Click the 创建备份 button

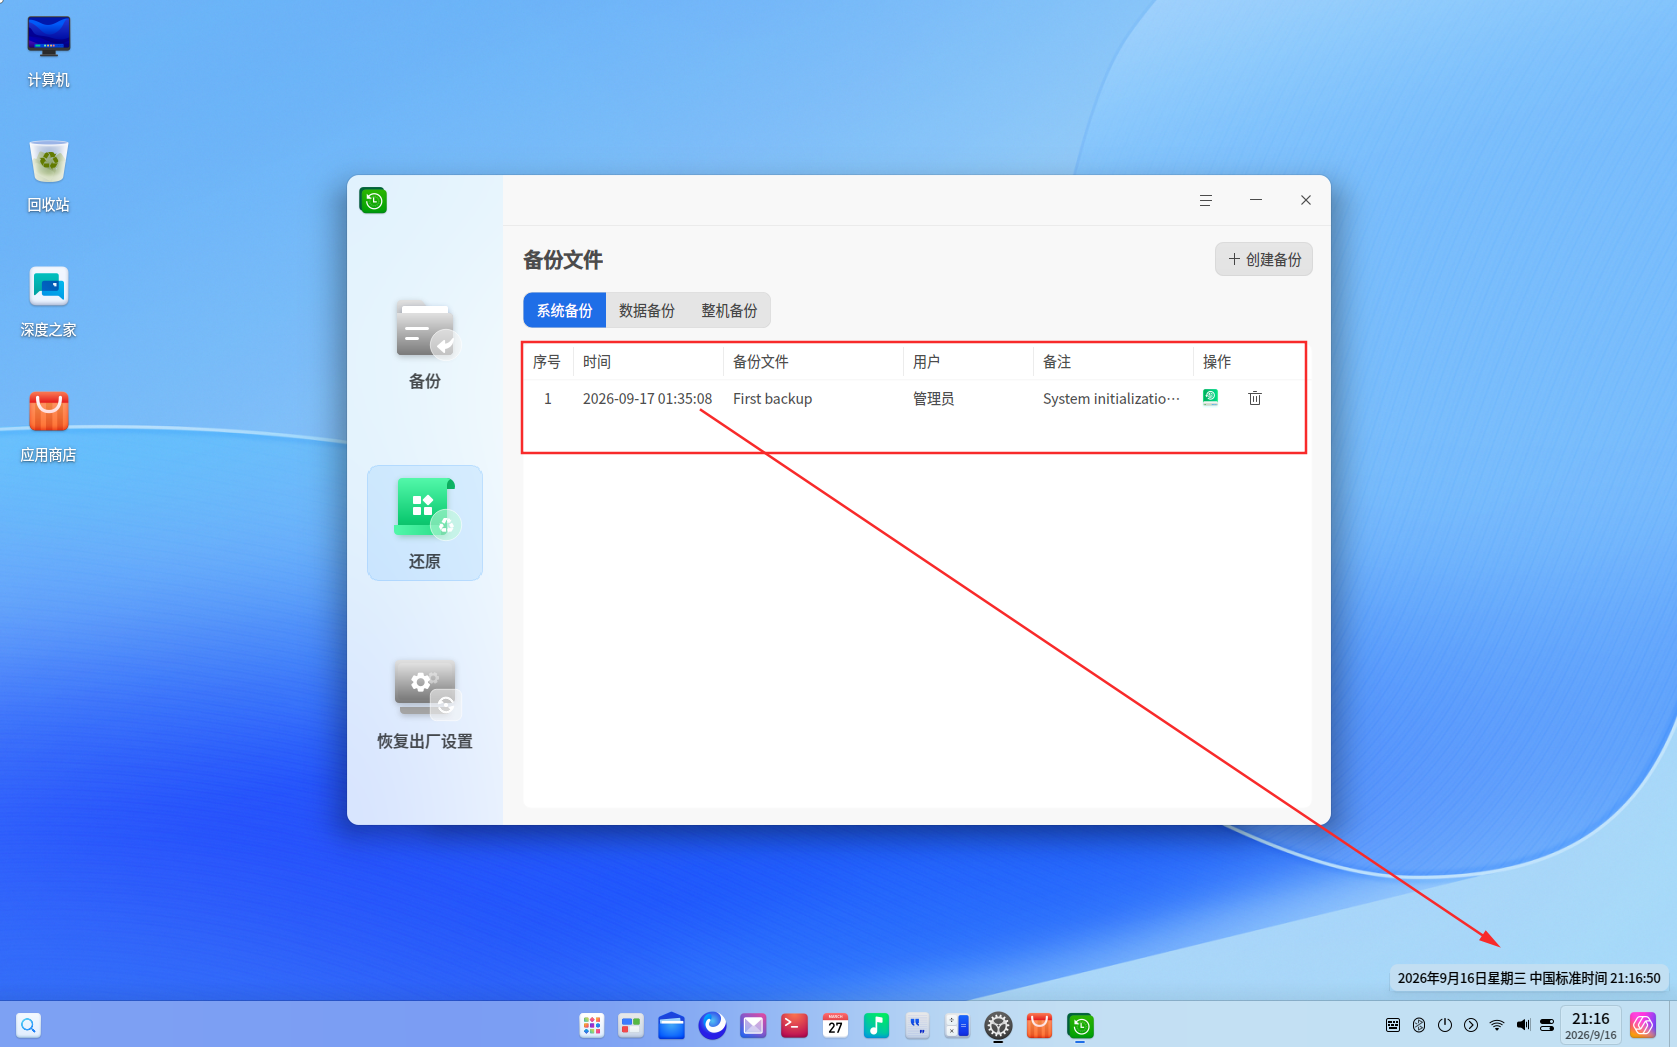[1264, 259]
